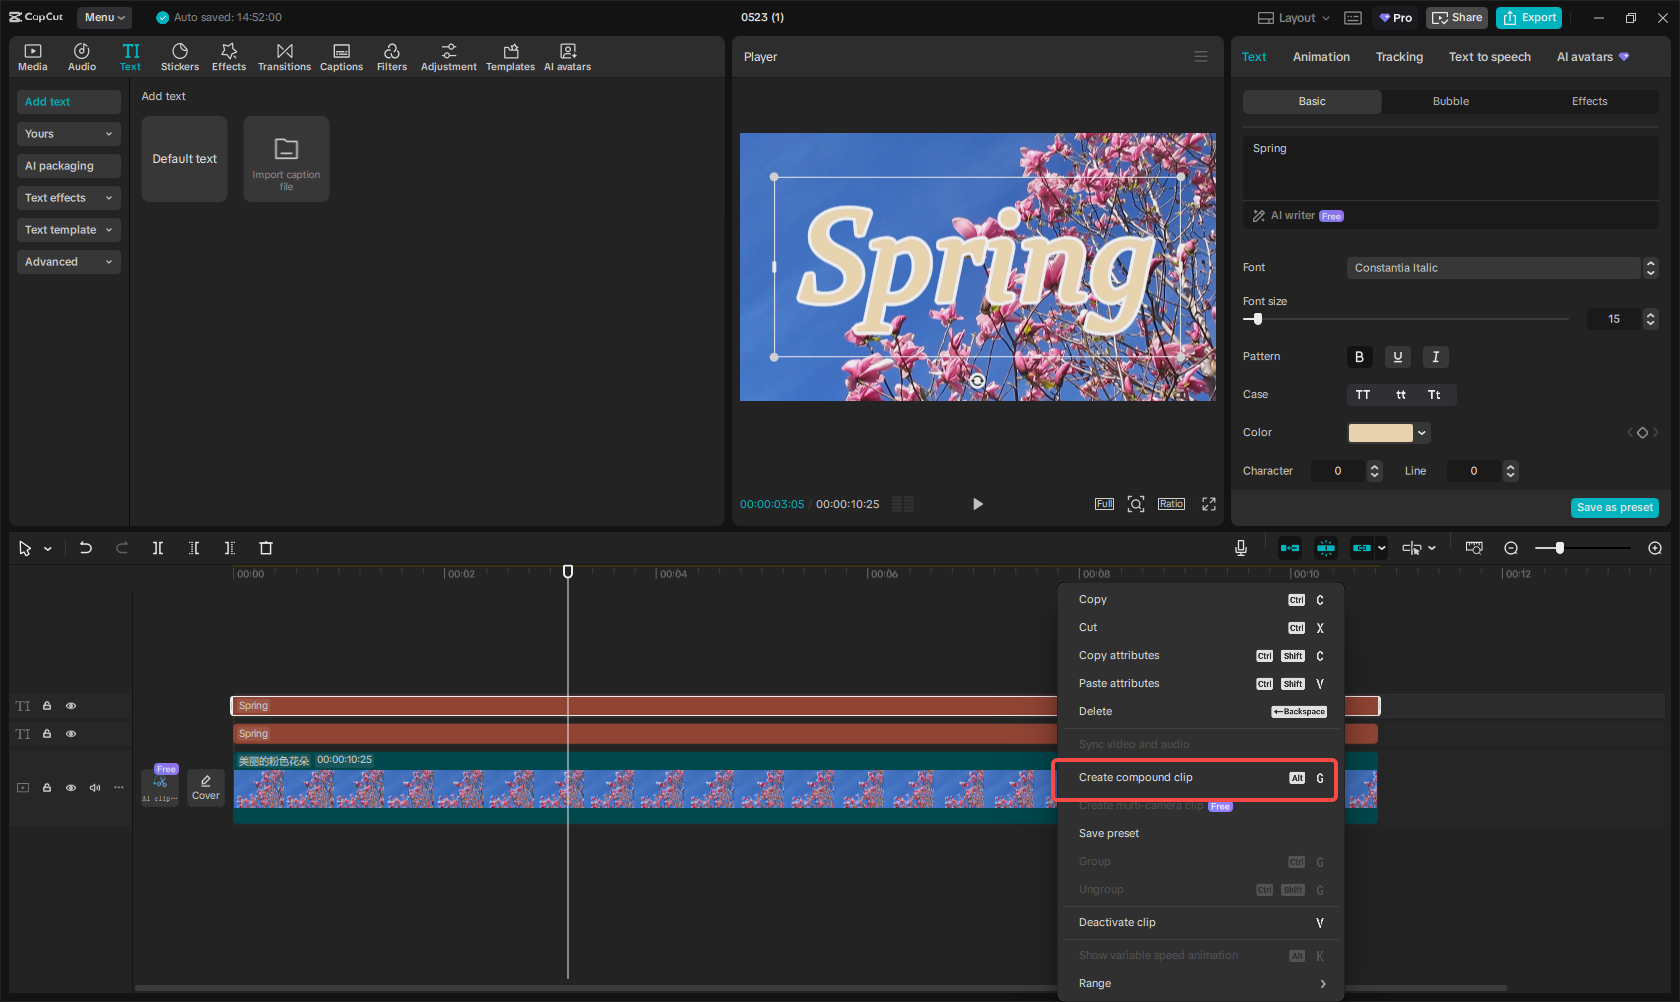This screenshot has width=1680, height=1002.
Task: Open the Captions panel
Action: (x=341, y=57)
